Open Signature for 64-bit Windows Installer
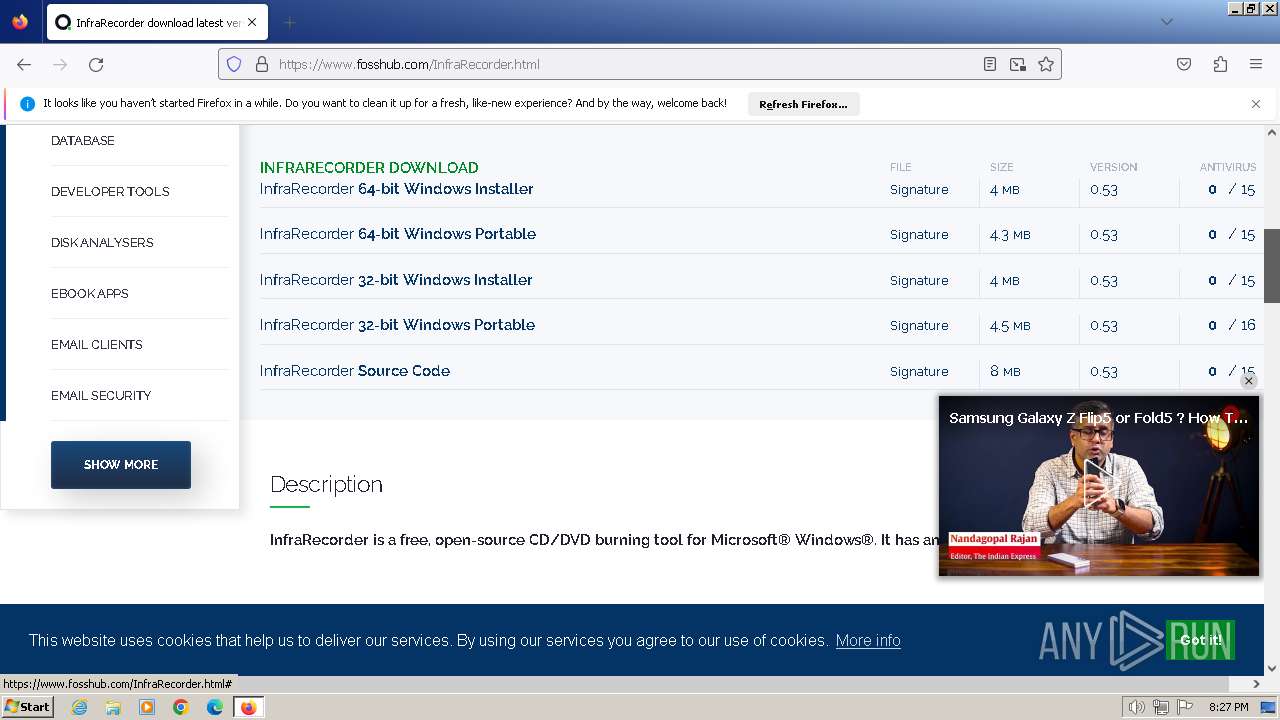1280x720 pixels. 919,189
